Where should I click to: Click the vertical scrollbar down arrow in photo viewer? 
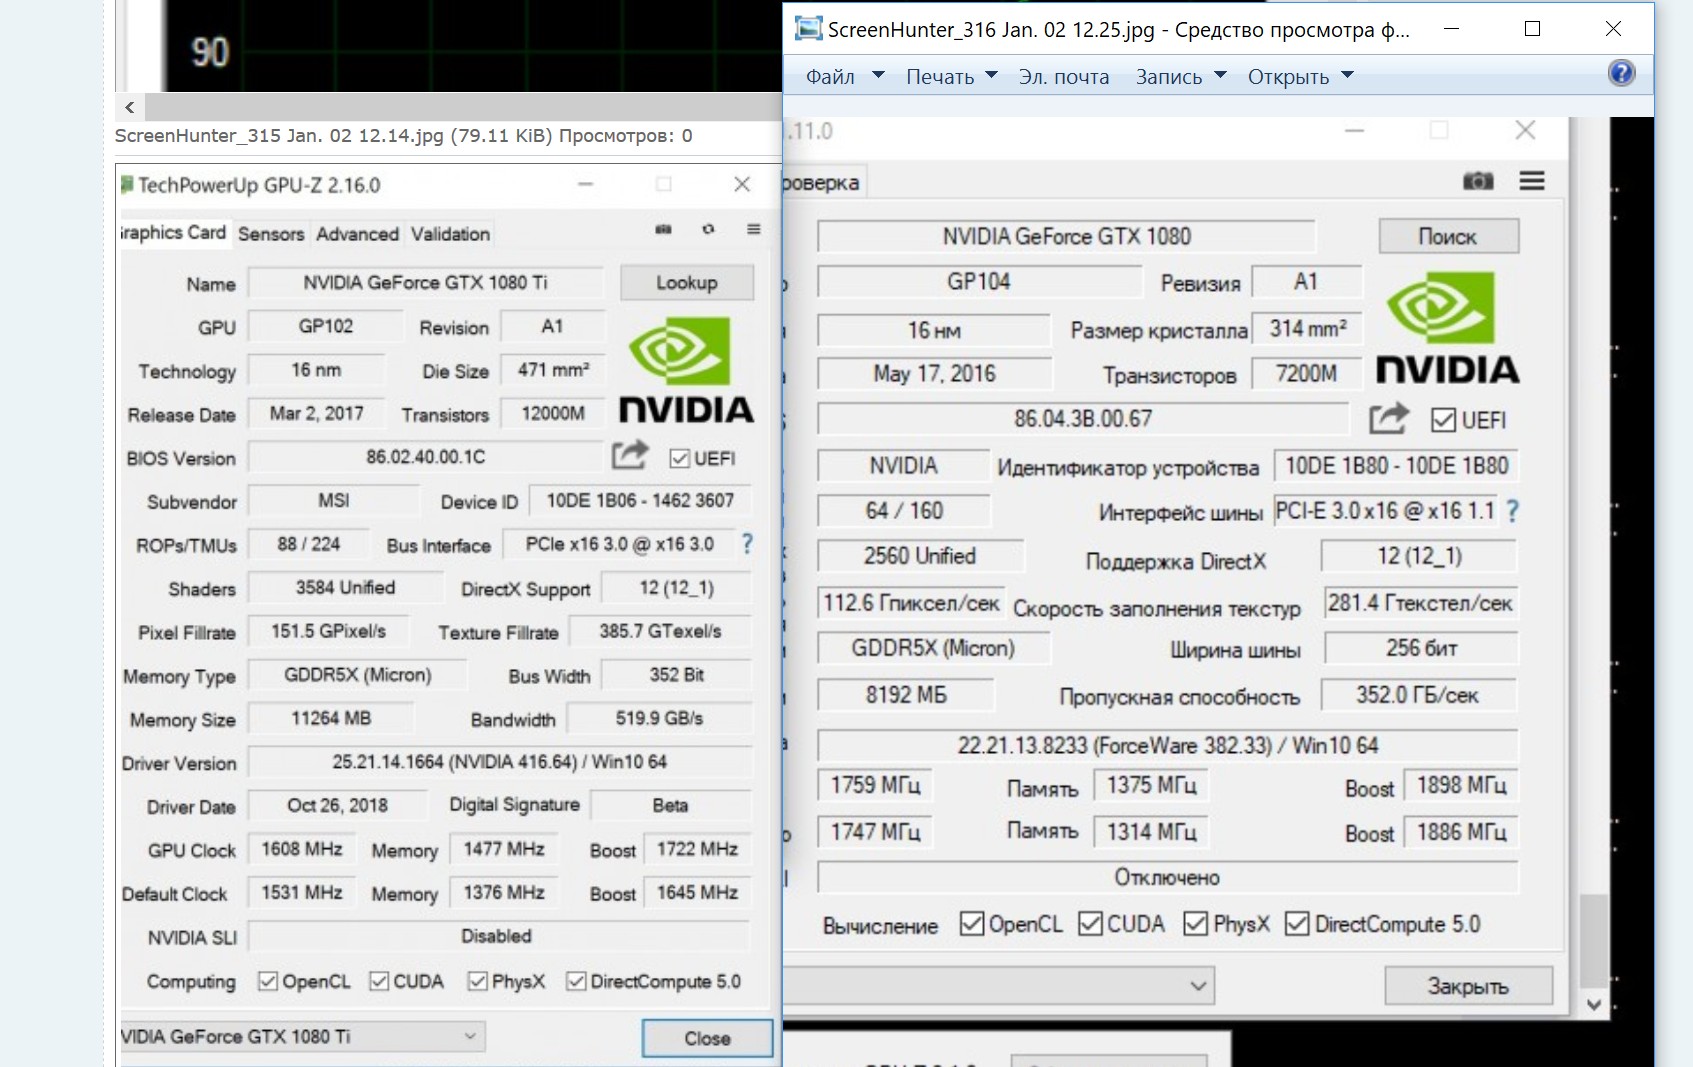(1594, 1005)
